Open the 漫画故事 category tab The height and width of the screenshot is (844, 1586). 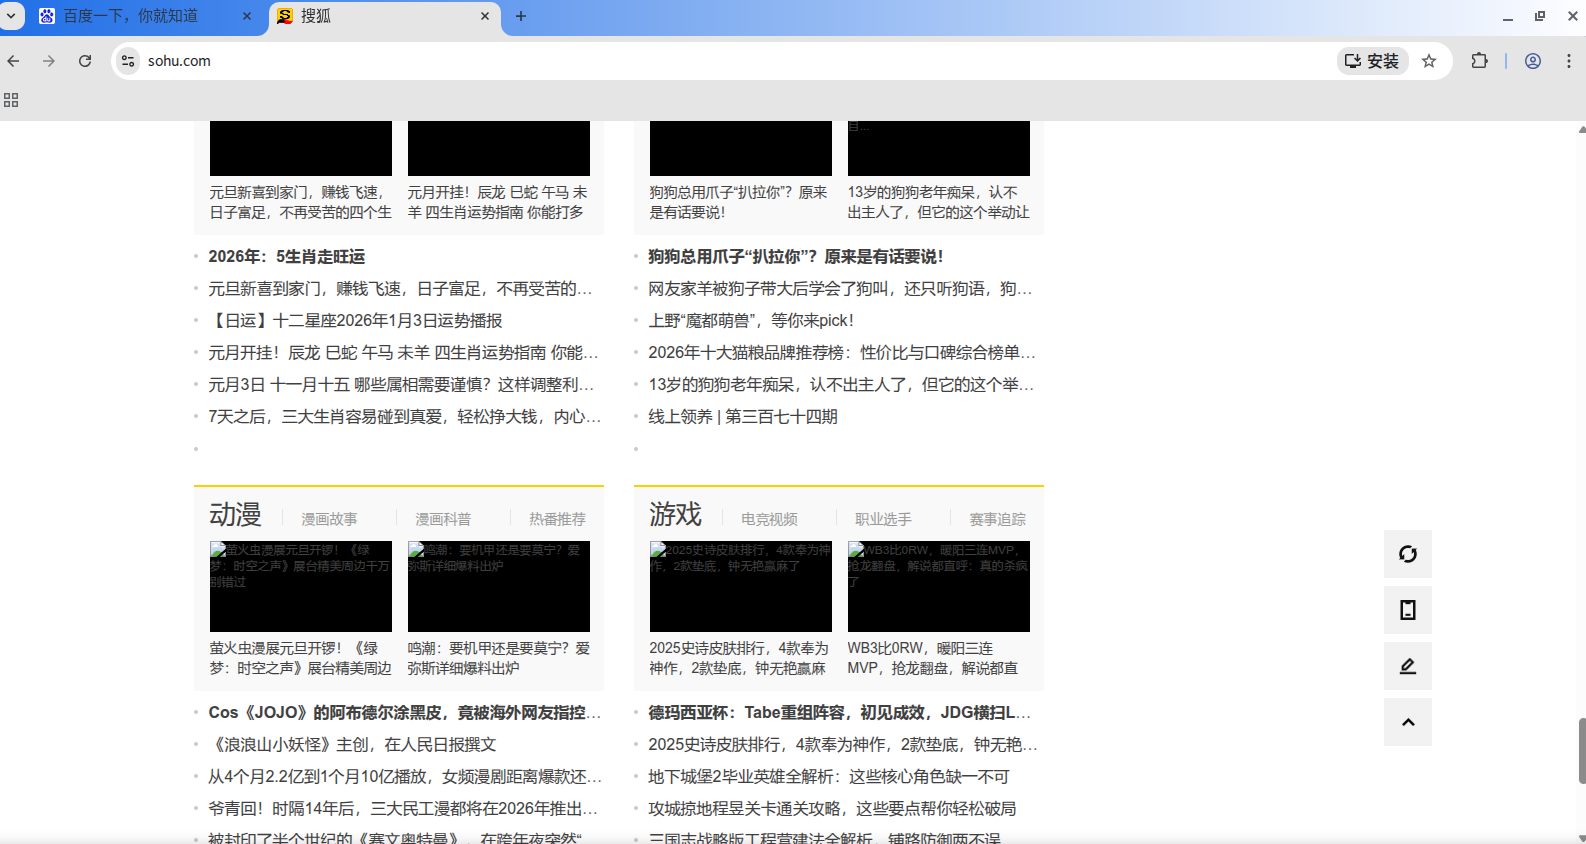[329, 519]
